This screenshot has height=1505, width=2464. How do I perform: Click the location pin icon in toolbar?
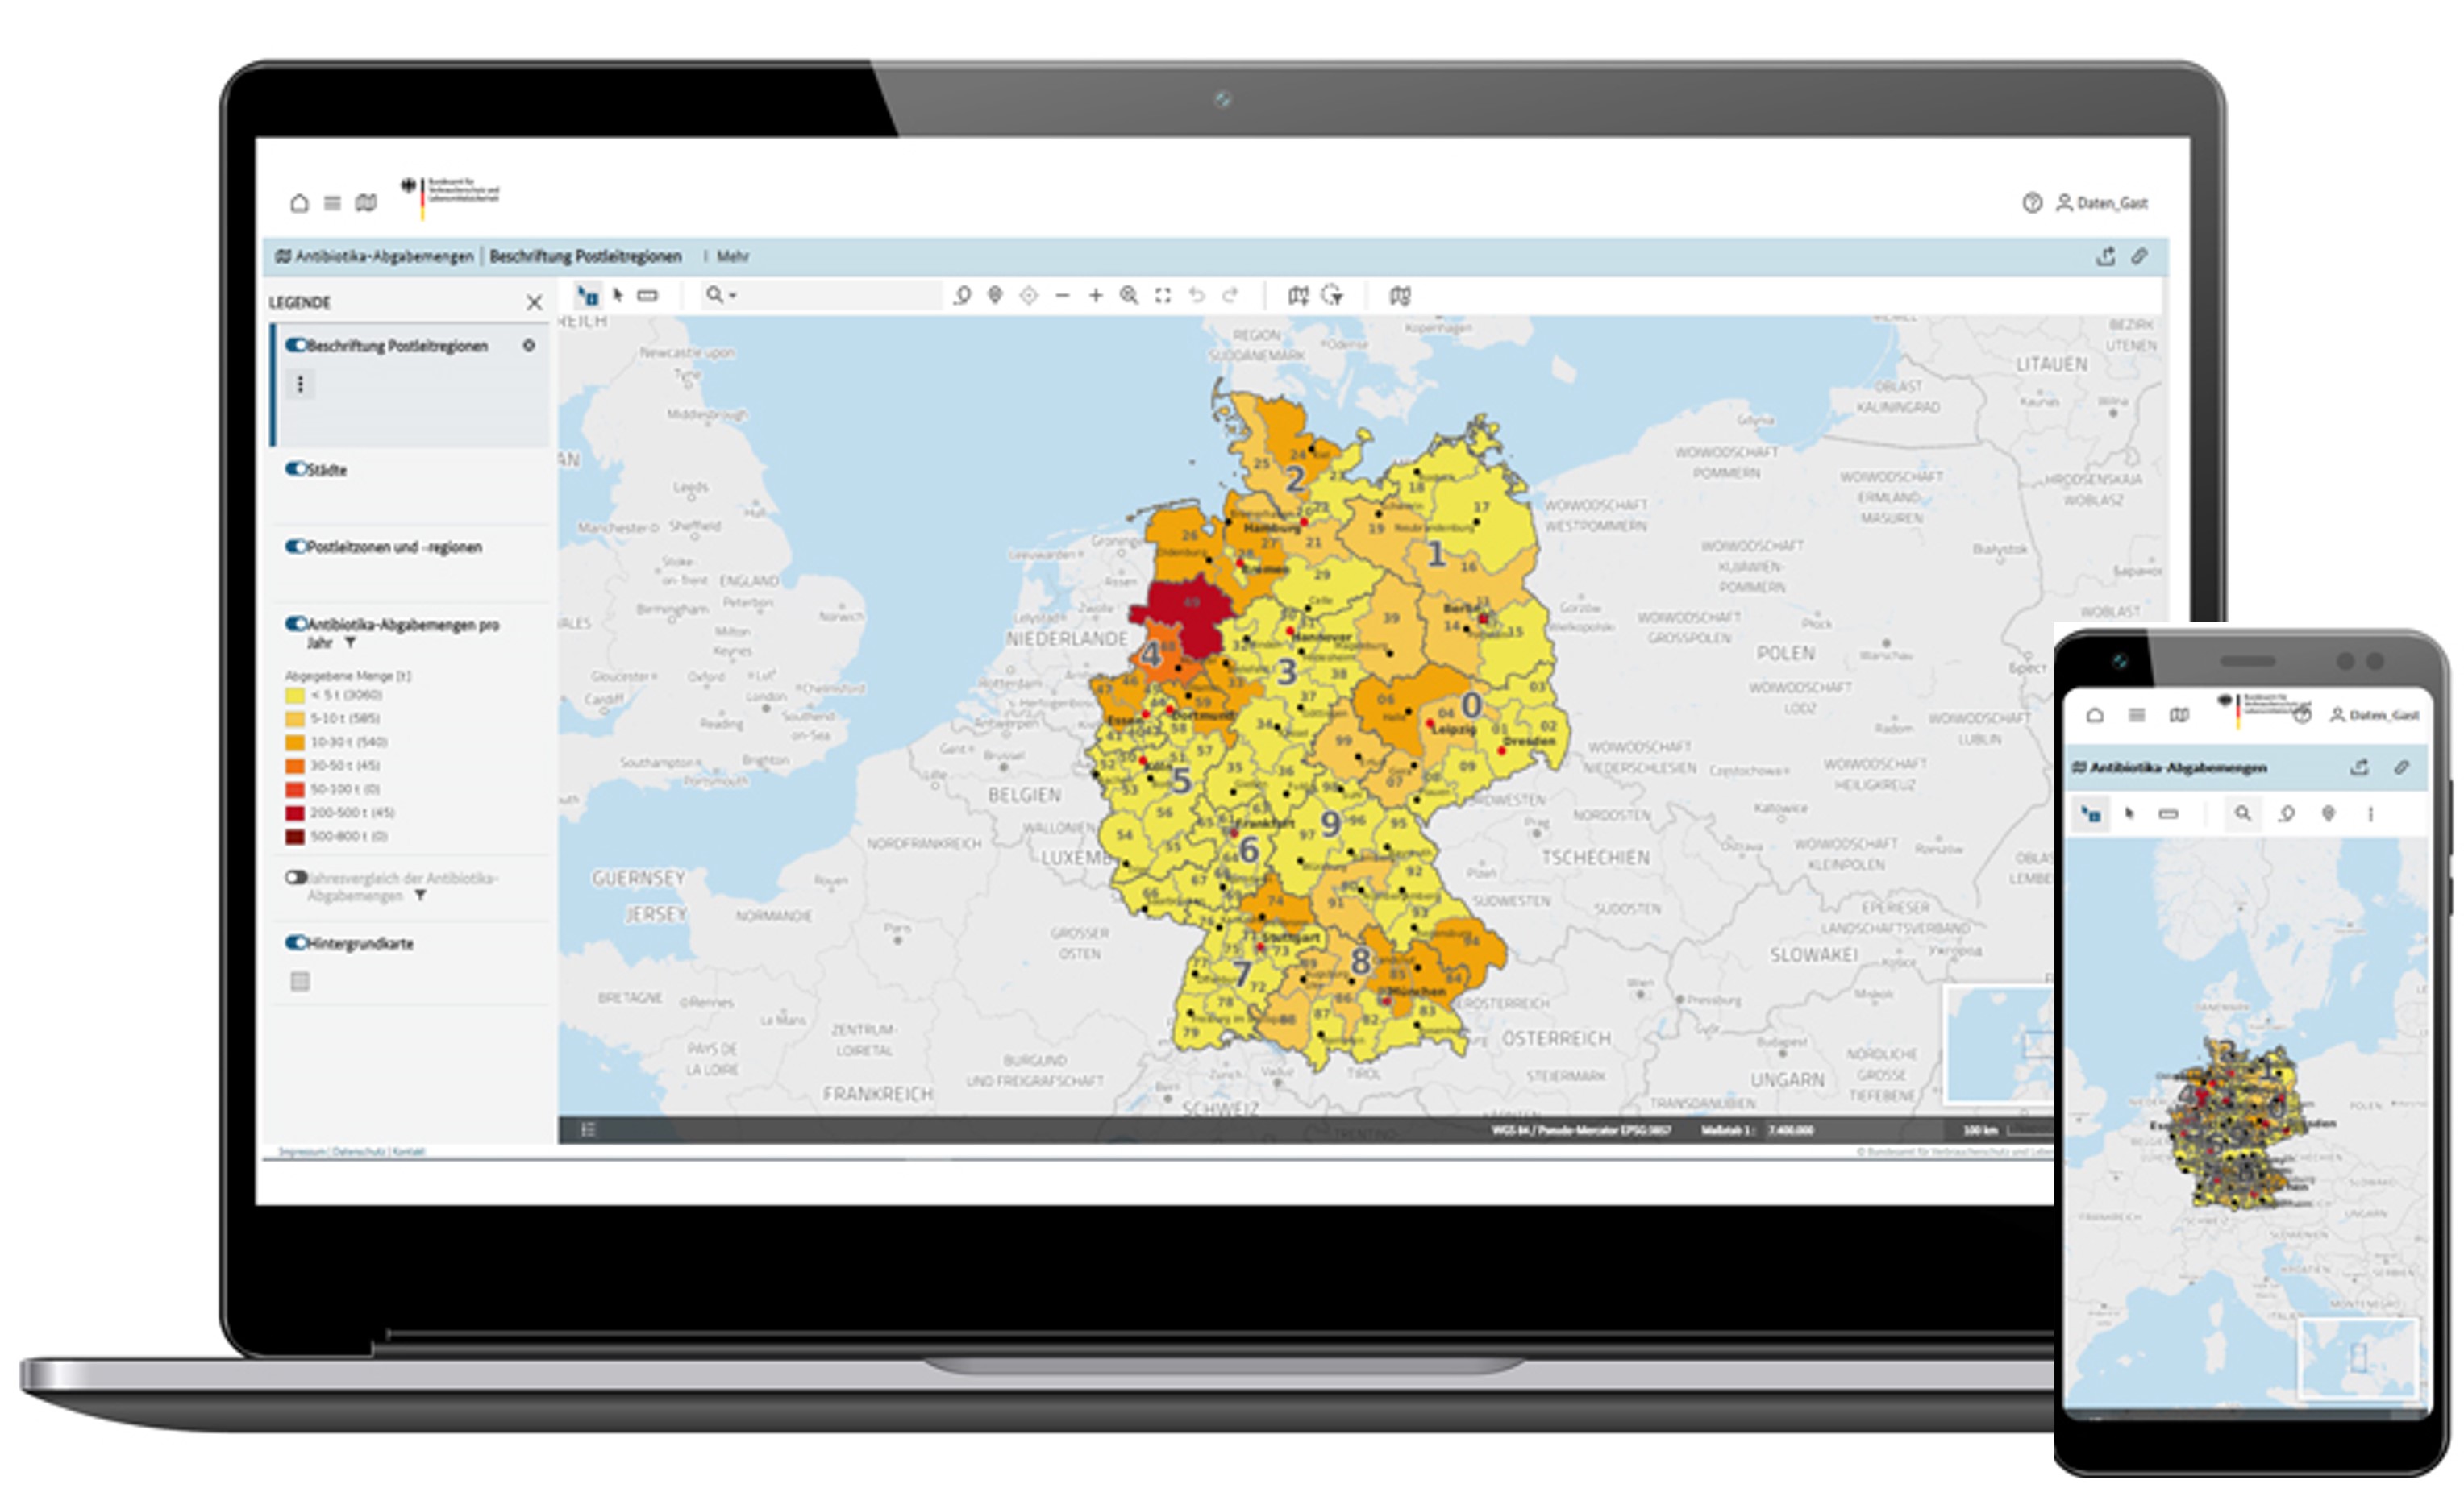(995, 296)
